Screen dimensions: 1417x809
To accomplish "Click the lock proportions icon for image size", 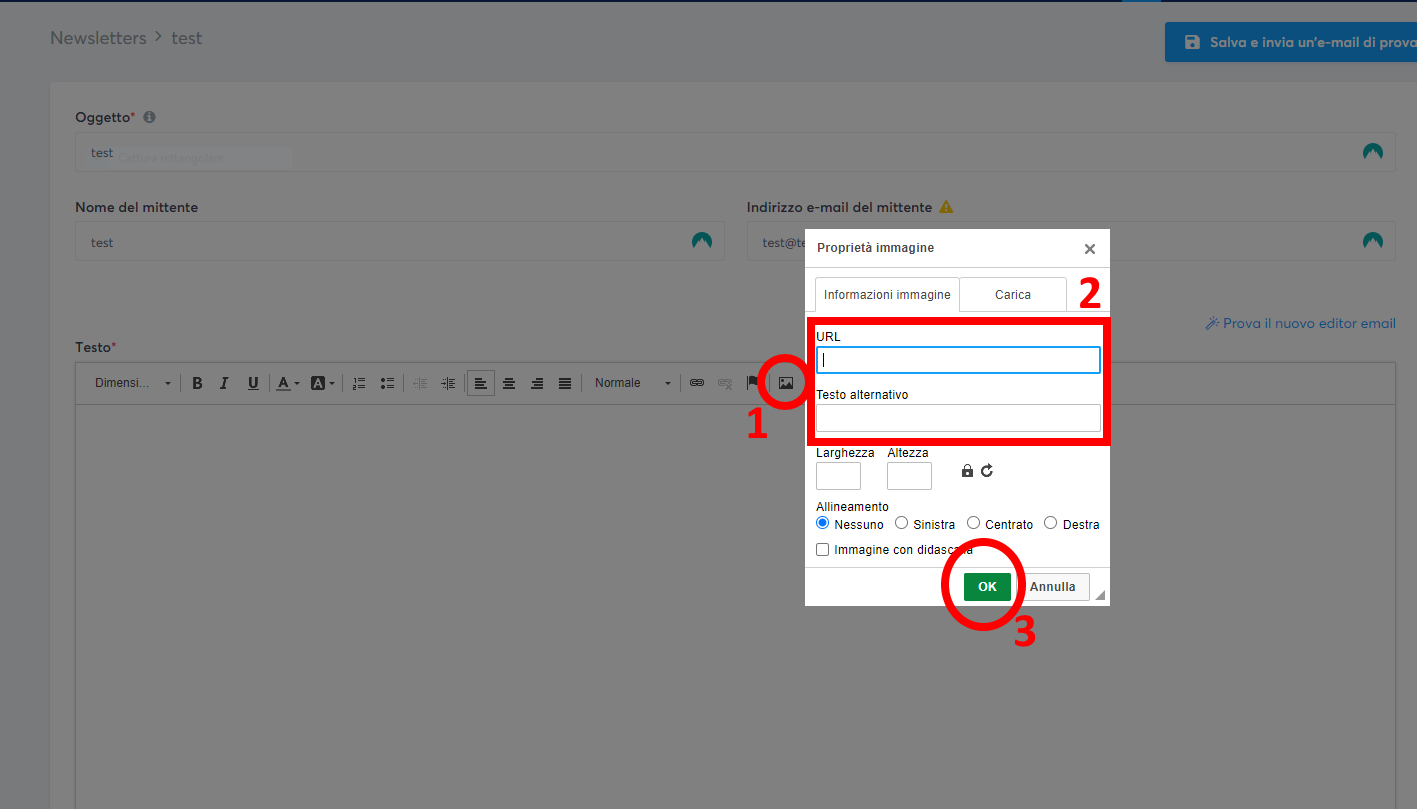I will pos(966,470).
